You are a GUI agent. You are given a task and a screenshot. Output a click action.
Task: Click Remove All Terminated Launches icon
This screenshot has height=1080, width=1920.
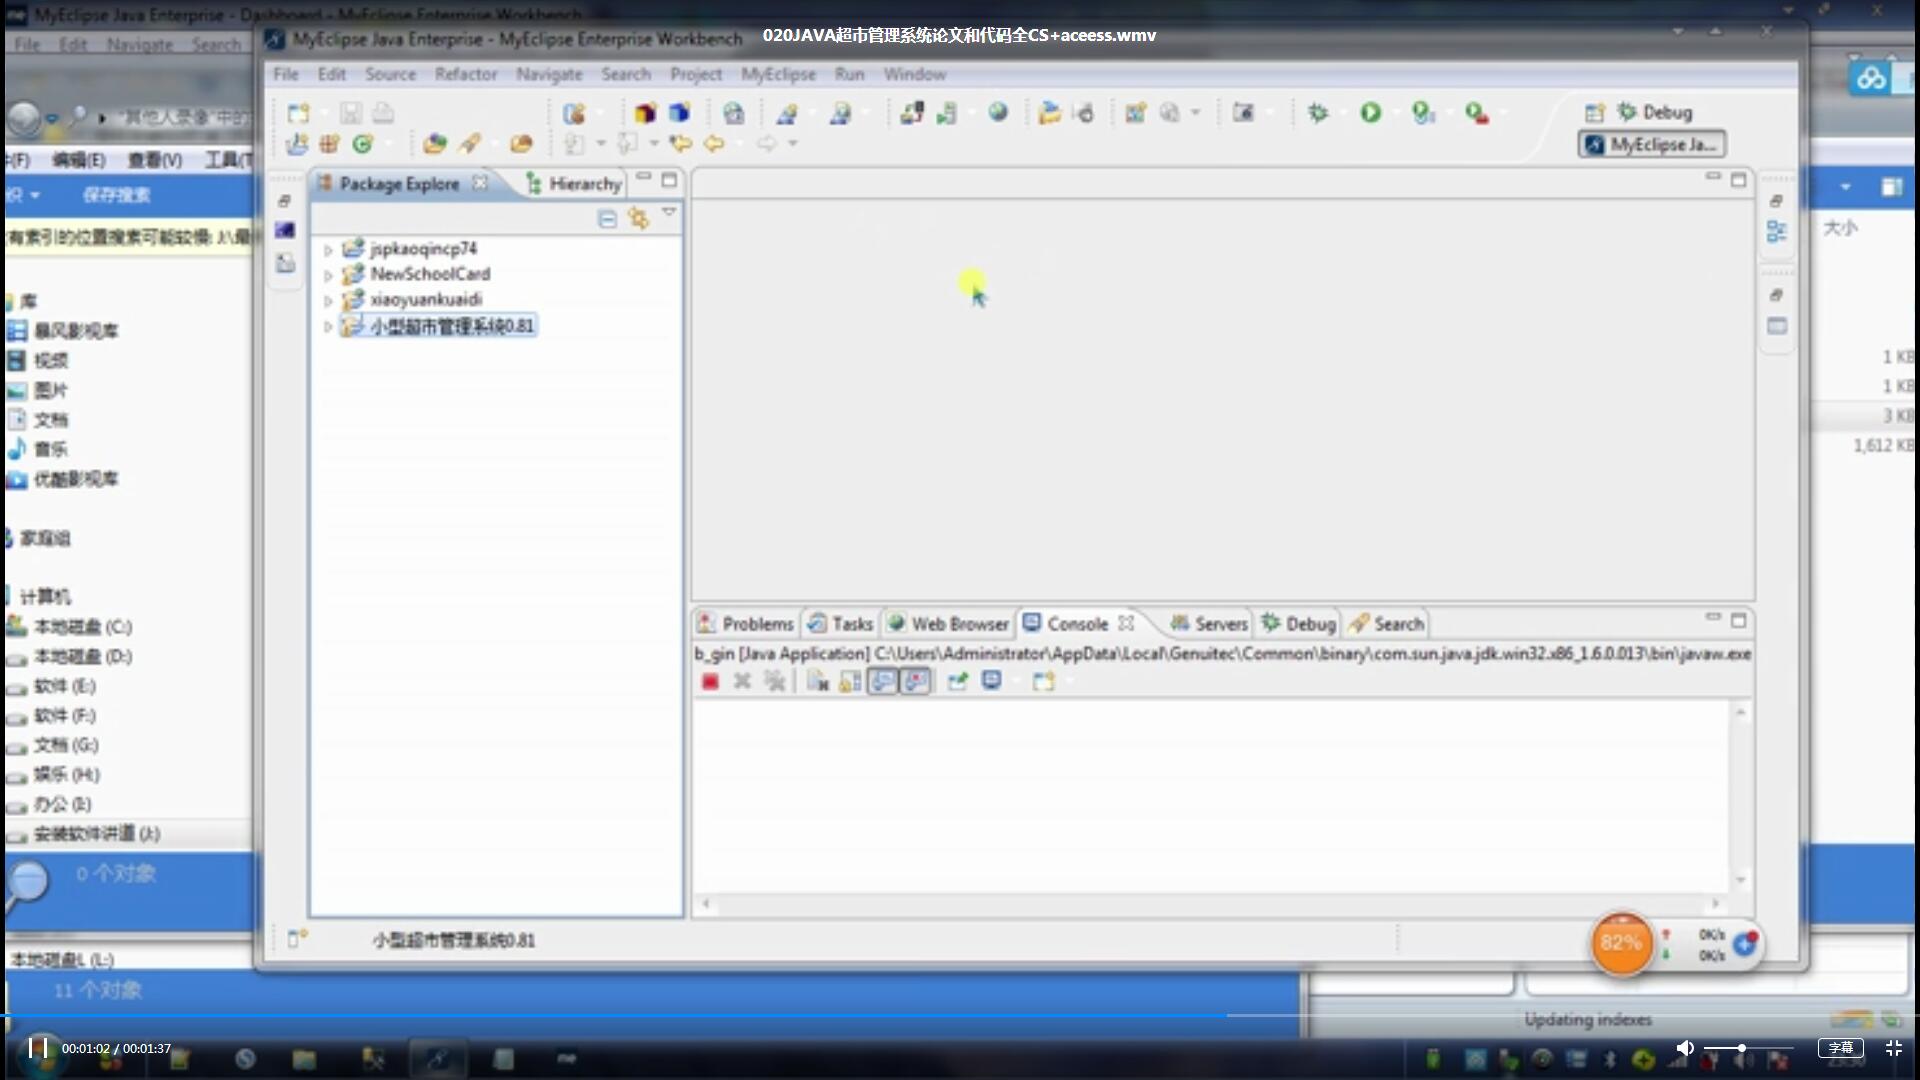pyautogui.click(x=775, y=682)
